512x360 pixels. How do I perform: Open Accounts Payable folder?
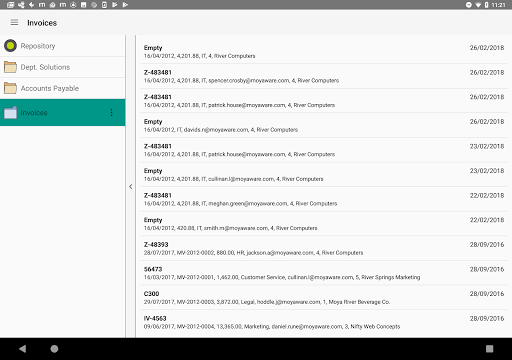click(x=63, y=88)
